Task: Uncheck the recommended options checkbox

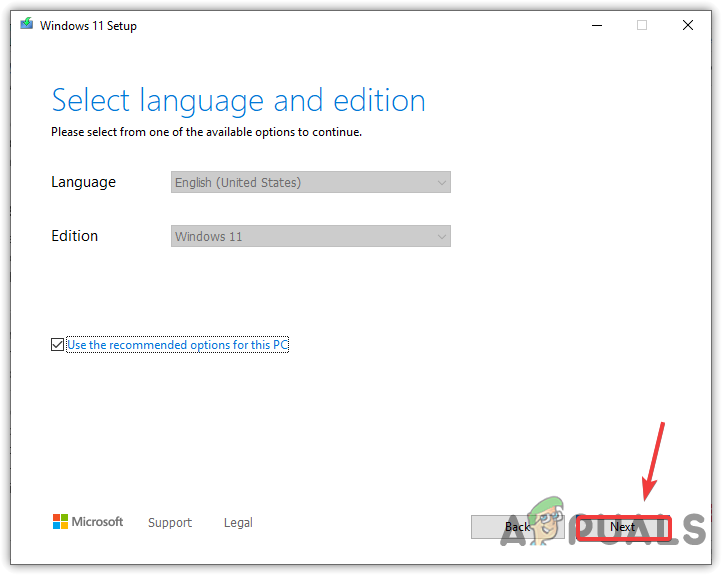Action: pos(58,344)
